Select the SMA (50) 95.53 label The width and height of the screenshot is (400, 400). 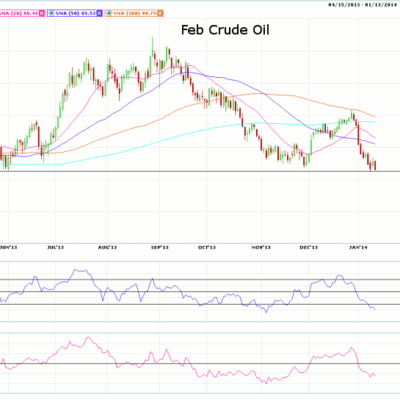click(x=76, y=13)
